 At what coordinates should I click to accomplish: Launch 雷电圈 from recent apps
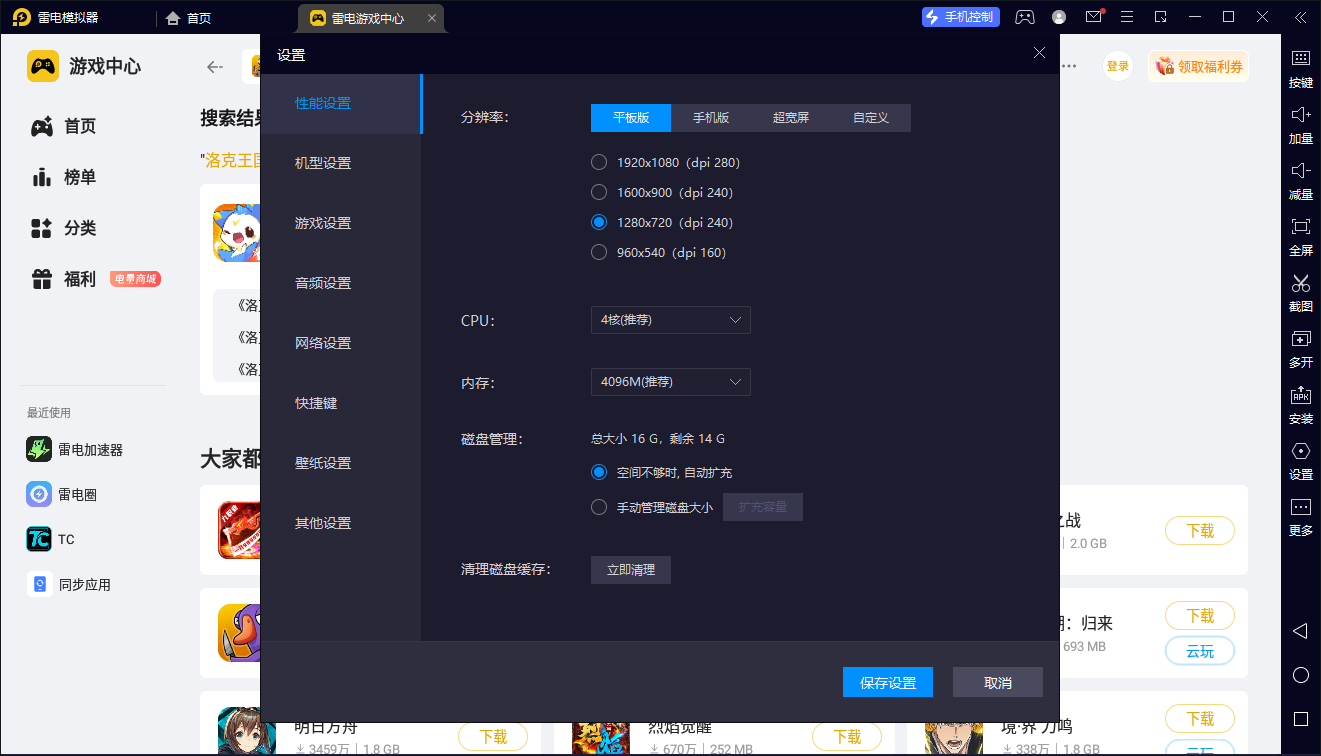(x=62, y=494)
